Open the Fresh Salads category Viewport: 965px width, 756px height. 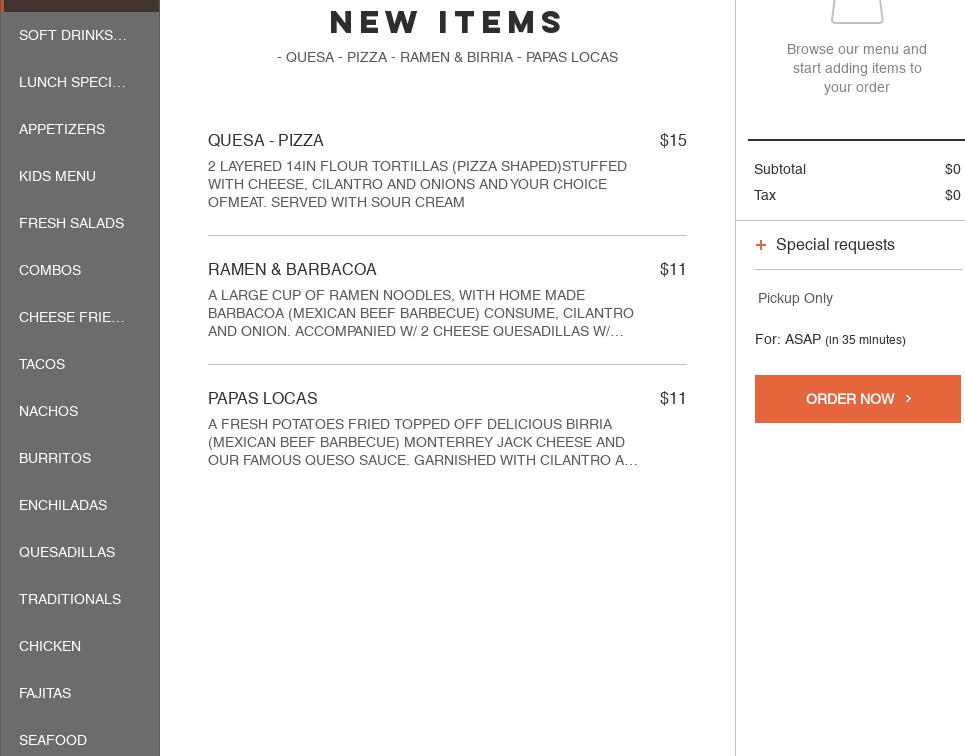point(71,223)
